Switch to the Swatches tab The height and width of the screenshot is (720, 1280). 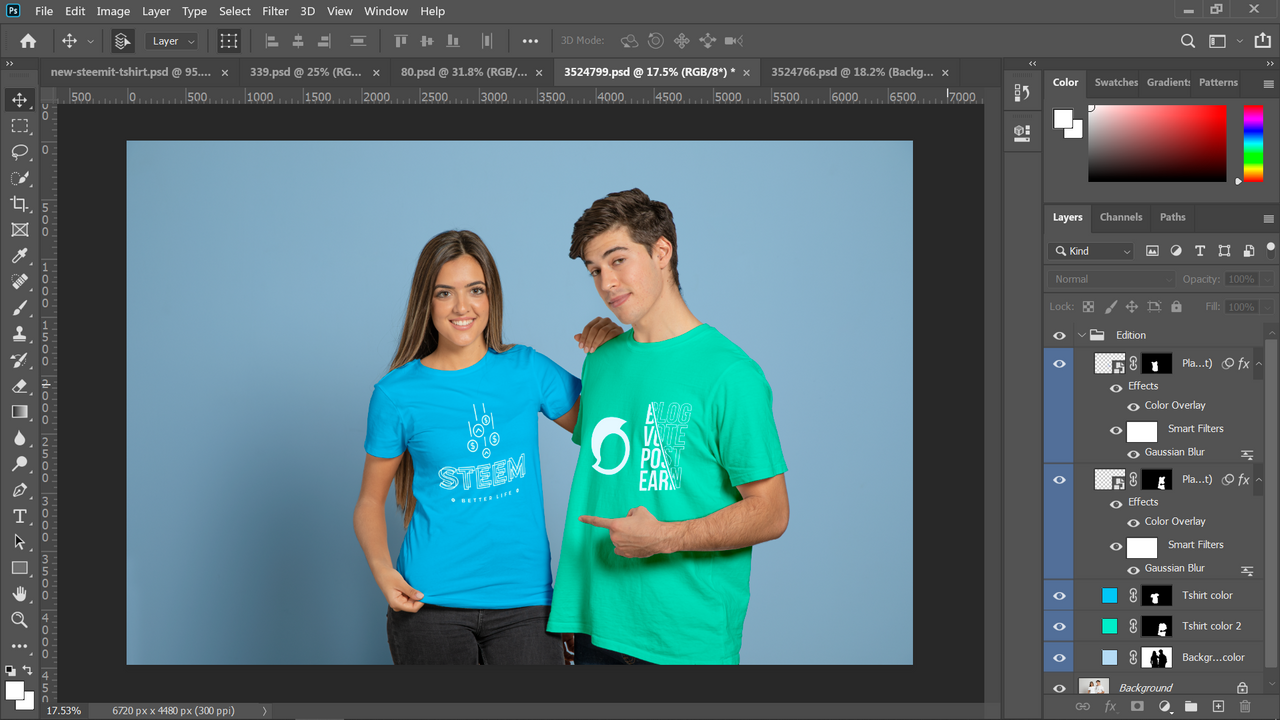click(1116, 82)
